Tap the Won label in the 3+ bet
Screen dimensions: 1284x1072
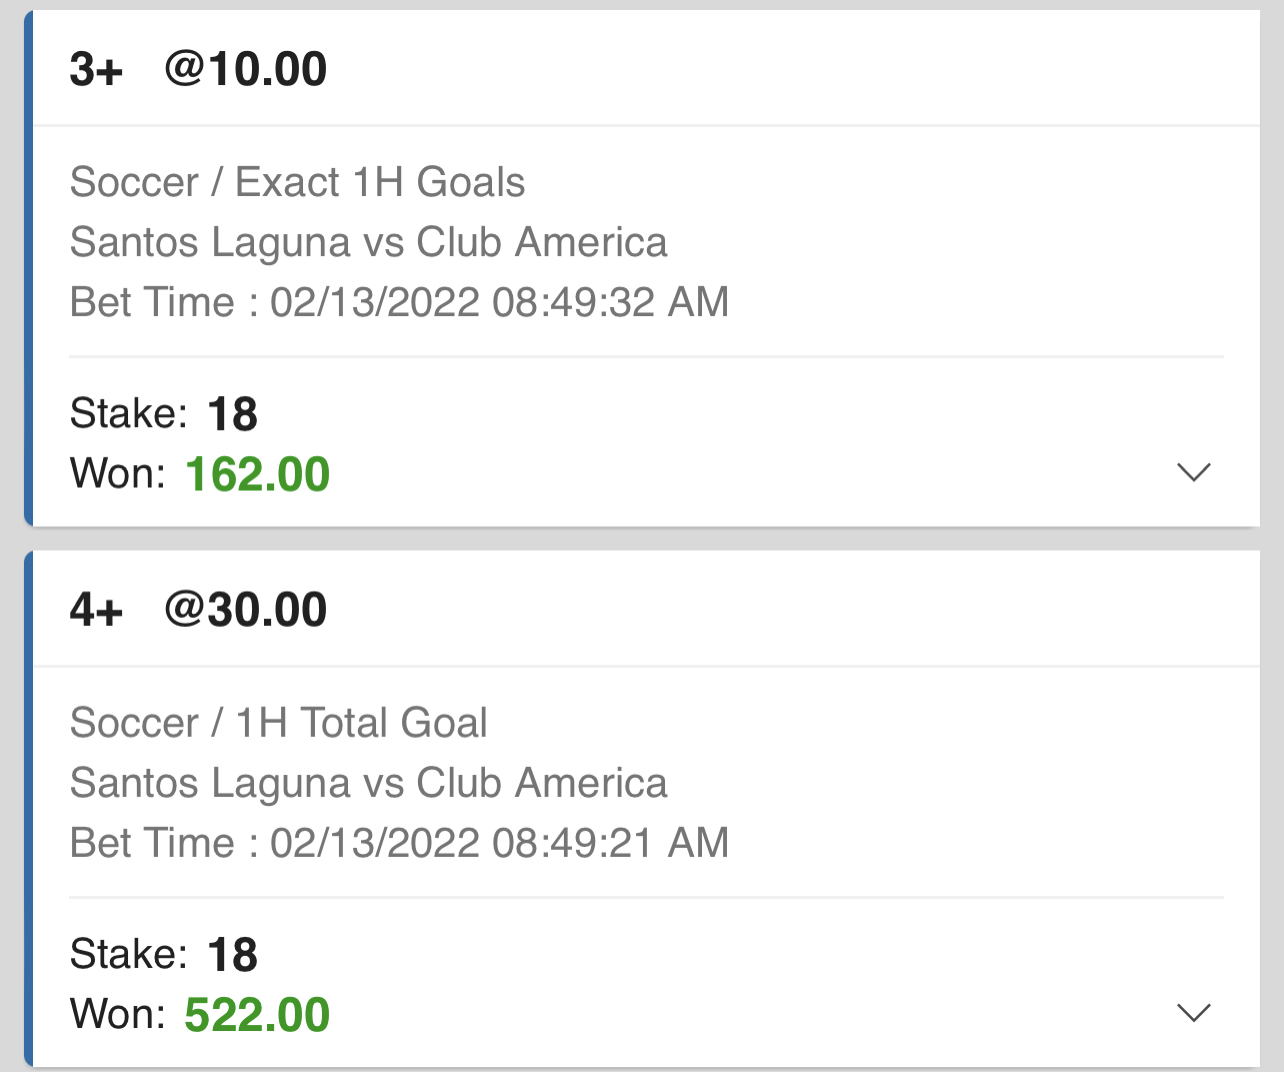117,474
